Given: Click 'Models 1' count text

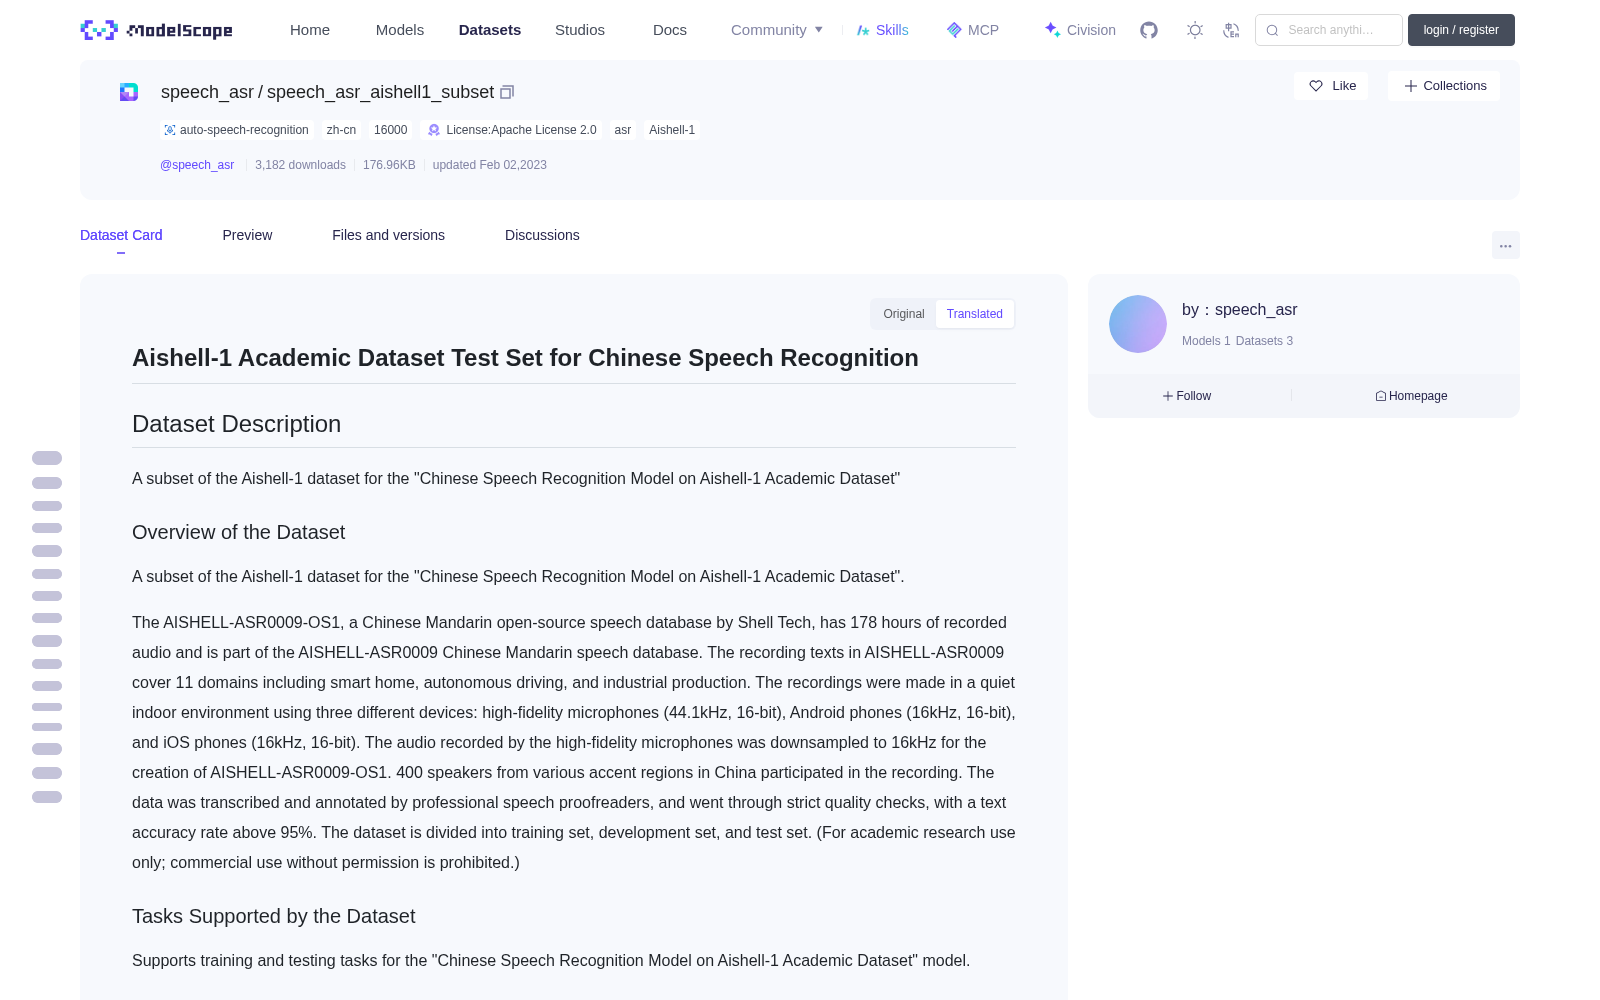Looking at the screenshot, I should click(1206, 341).
